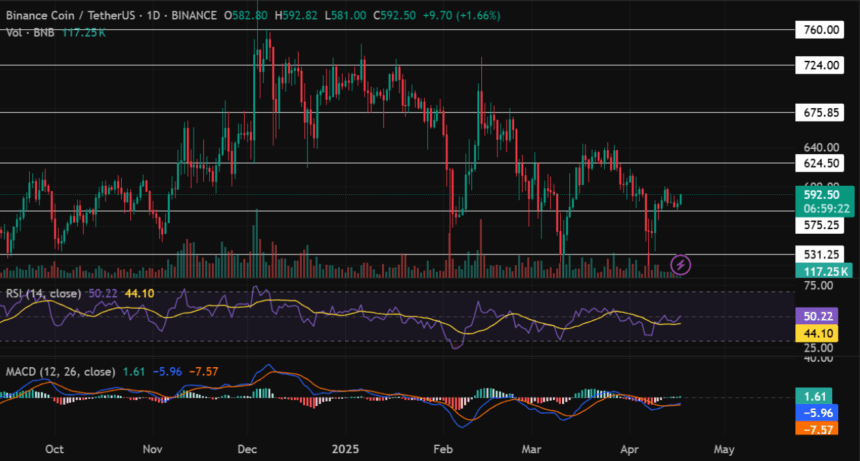860x461 pixels.
Task: Click the Dec label on time axis
Action: [247, 449]
